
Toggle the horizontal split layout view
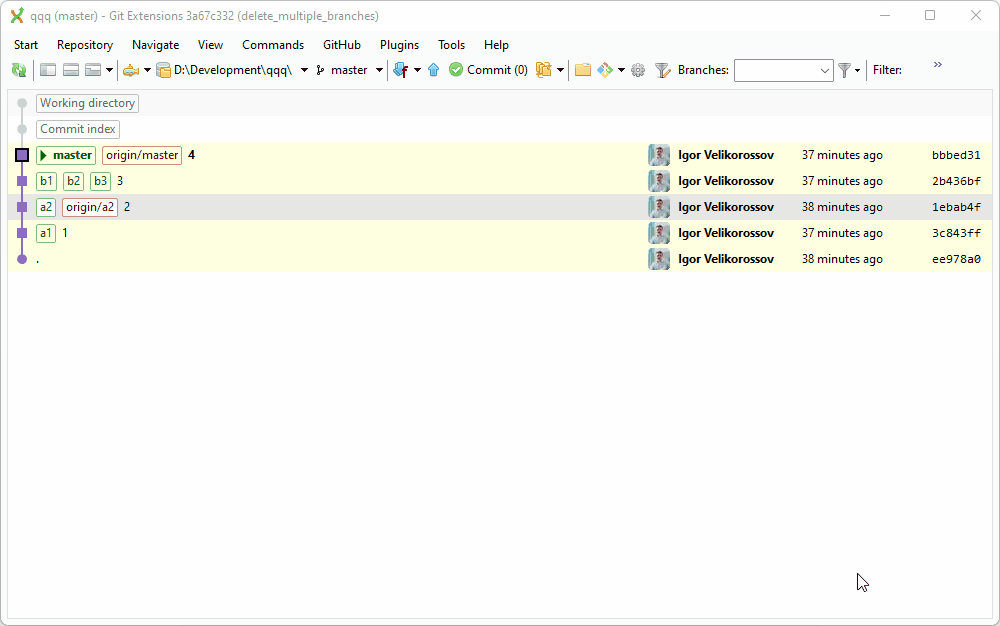point(70,70)
